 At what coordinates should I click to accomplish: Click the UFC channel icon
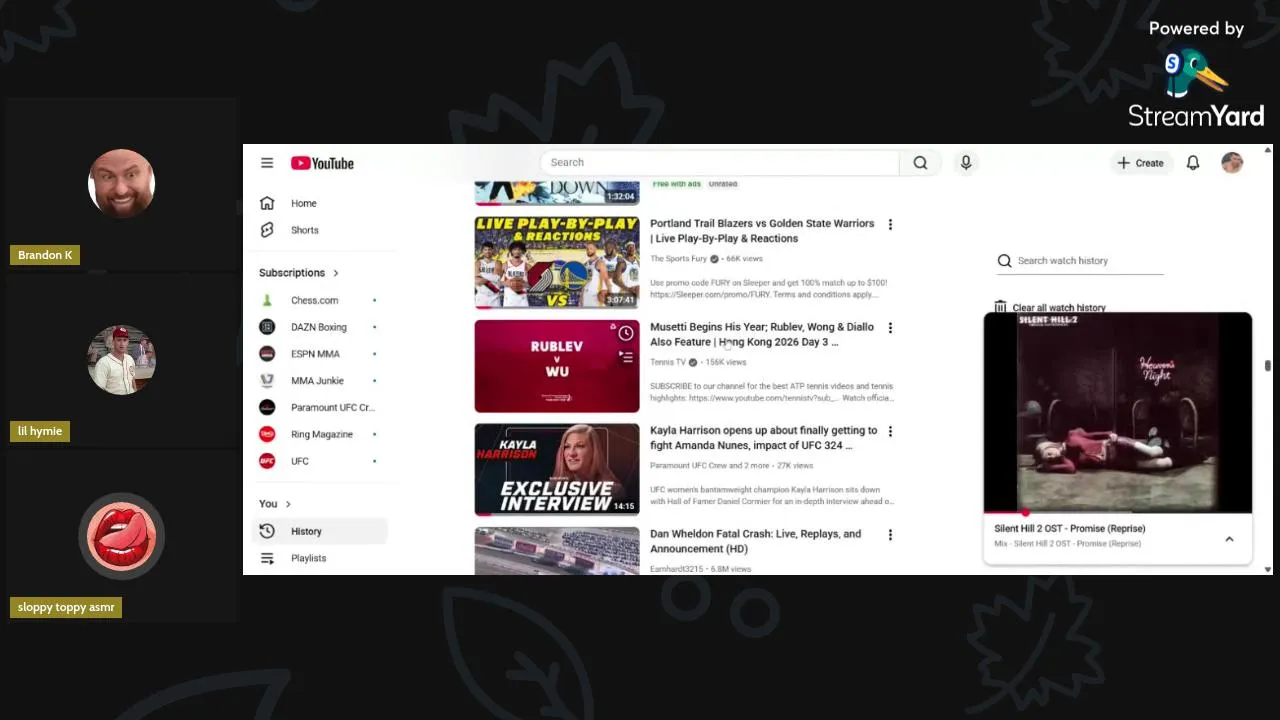pyautogui.click(x=267, y=461)
